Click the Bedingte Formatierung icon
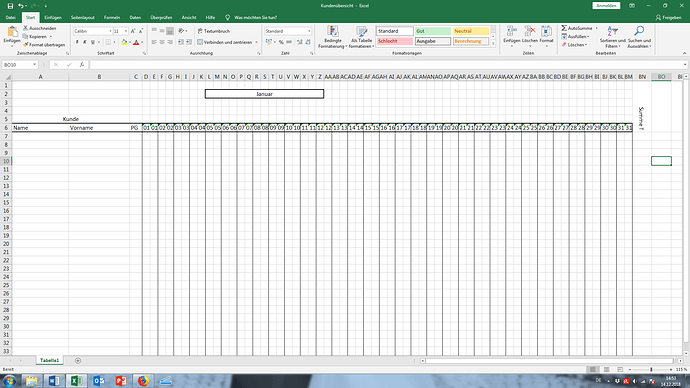 333,32
